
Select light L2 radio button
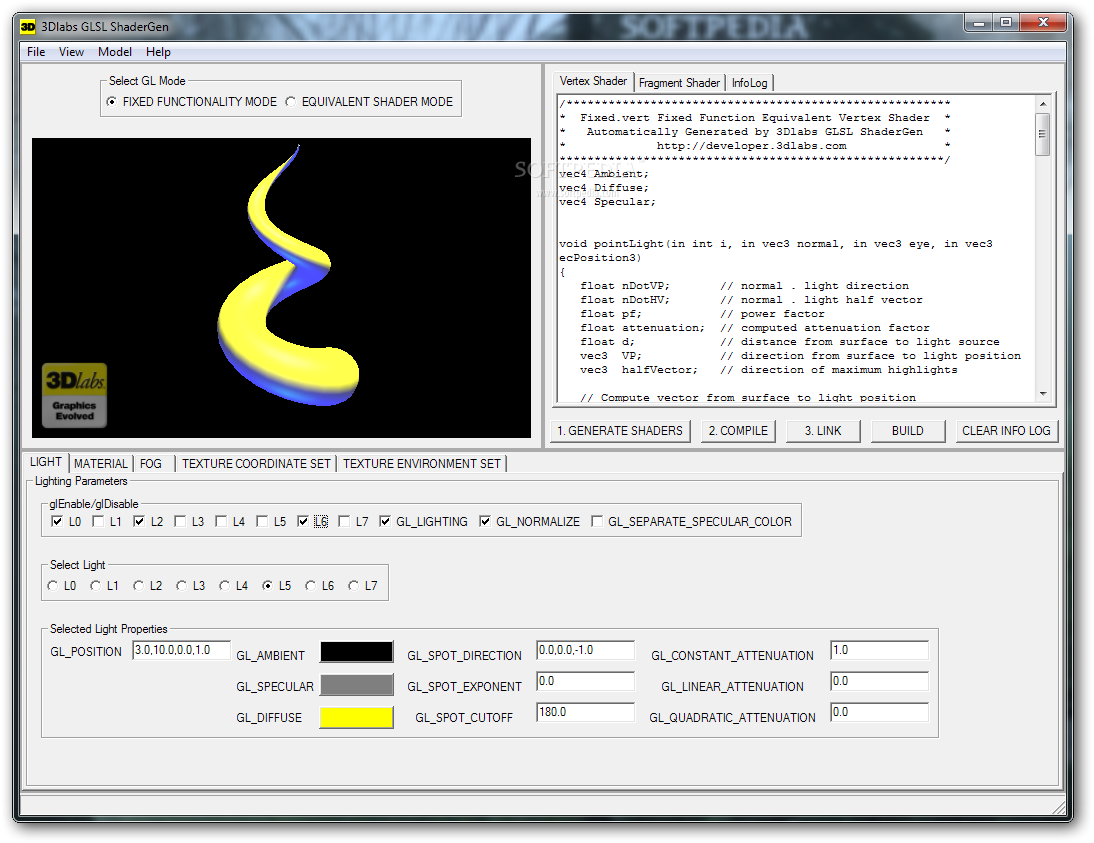tap(138, 585)
